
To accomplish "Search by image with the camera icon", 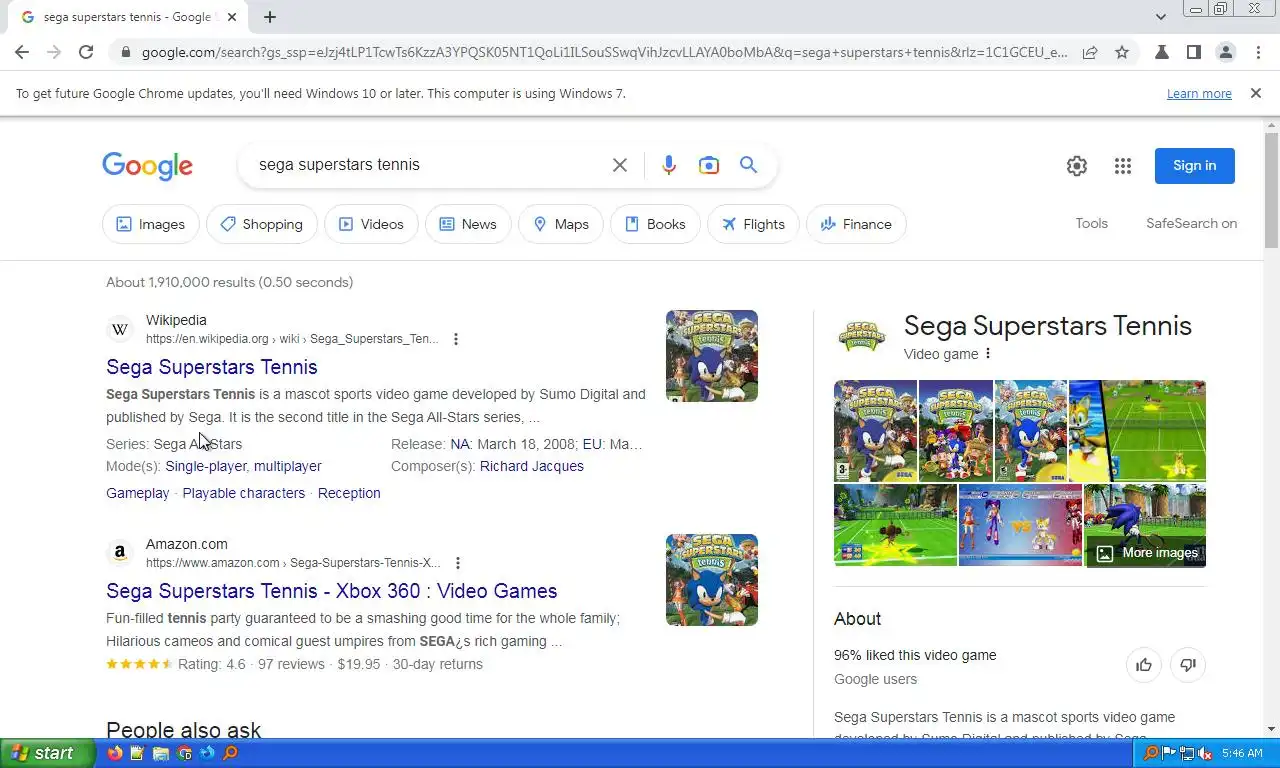I will [x=709, y=165].
